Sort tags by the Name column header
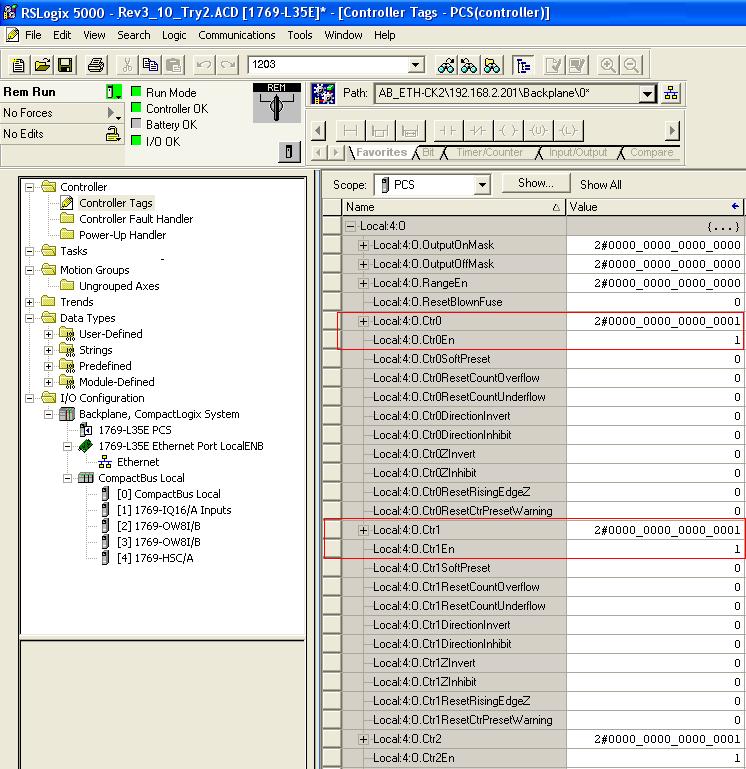The image size is (746, 769). pyautogui.click(x=454, y=207)
